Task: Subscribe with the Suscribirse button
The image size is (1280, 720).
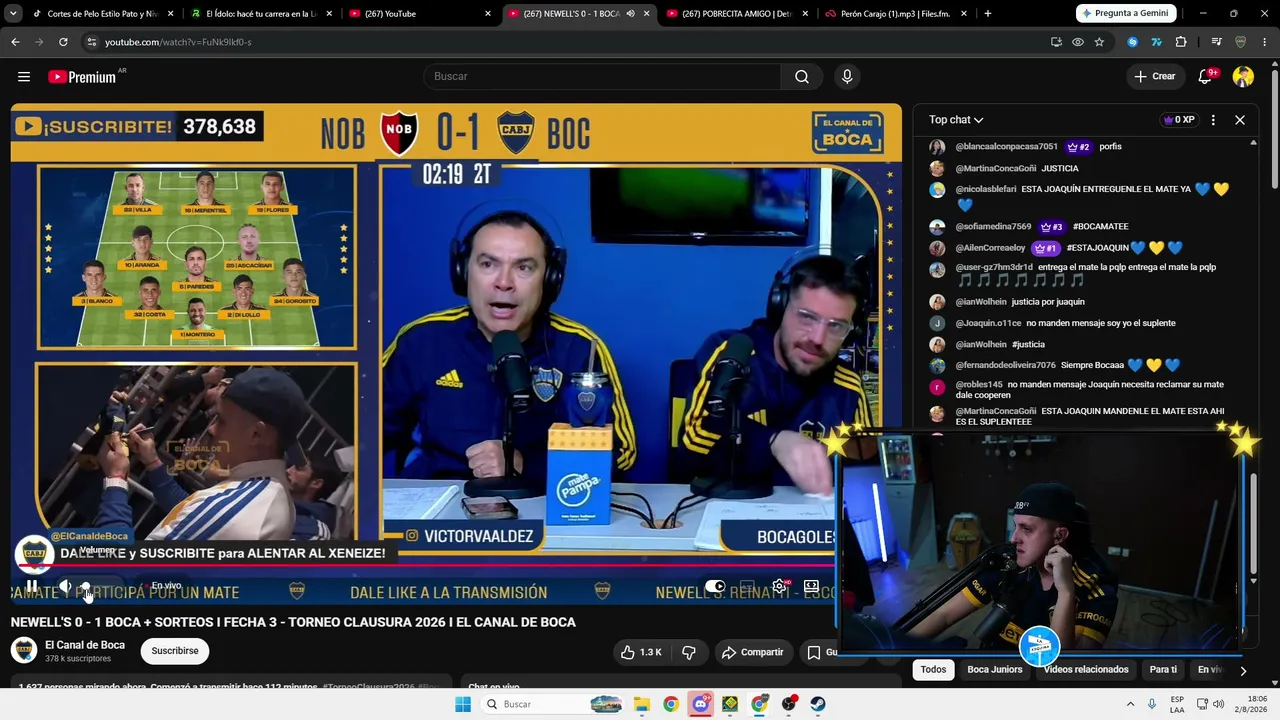Action: click(x=175, y=651)
